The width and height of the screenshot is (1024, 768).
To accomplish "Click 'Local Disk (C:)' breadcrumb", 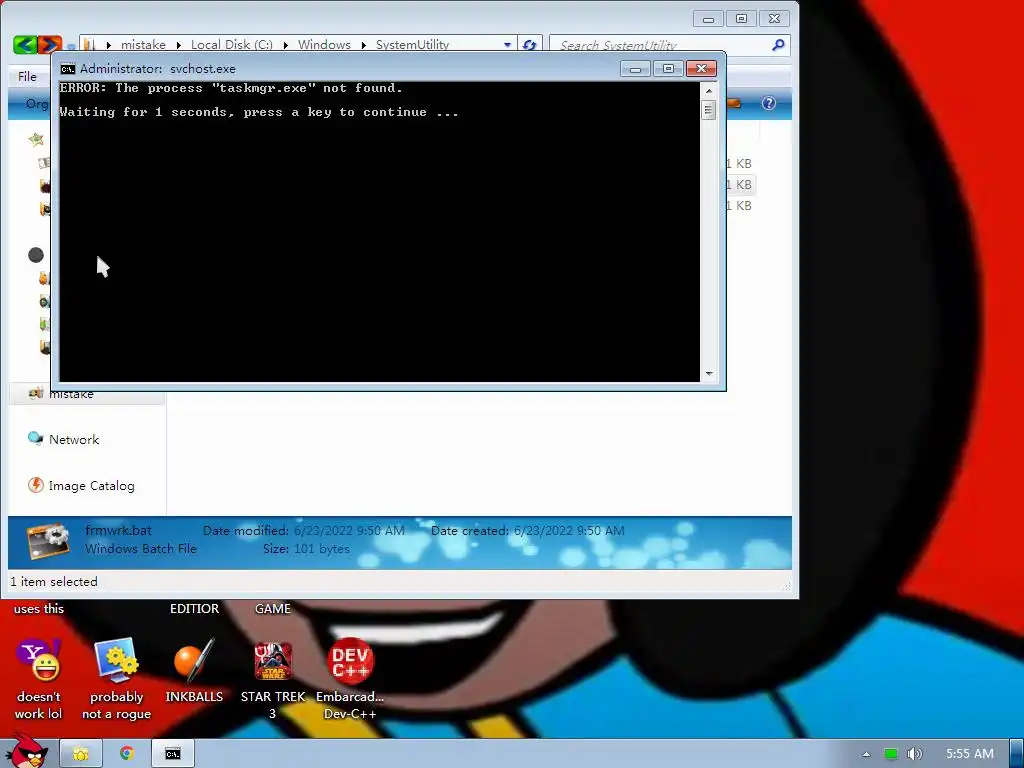I will pyautogui.click(x=232, y=44).
